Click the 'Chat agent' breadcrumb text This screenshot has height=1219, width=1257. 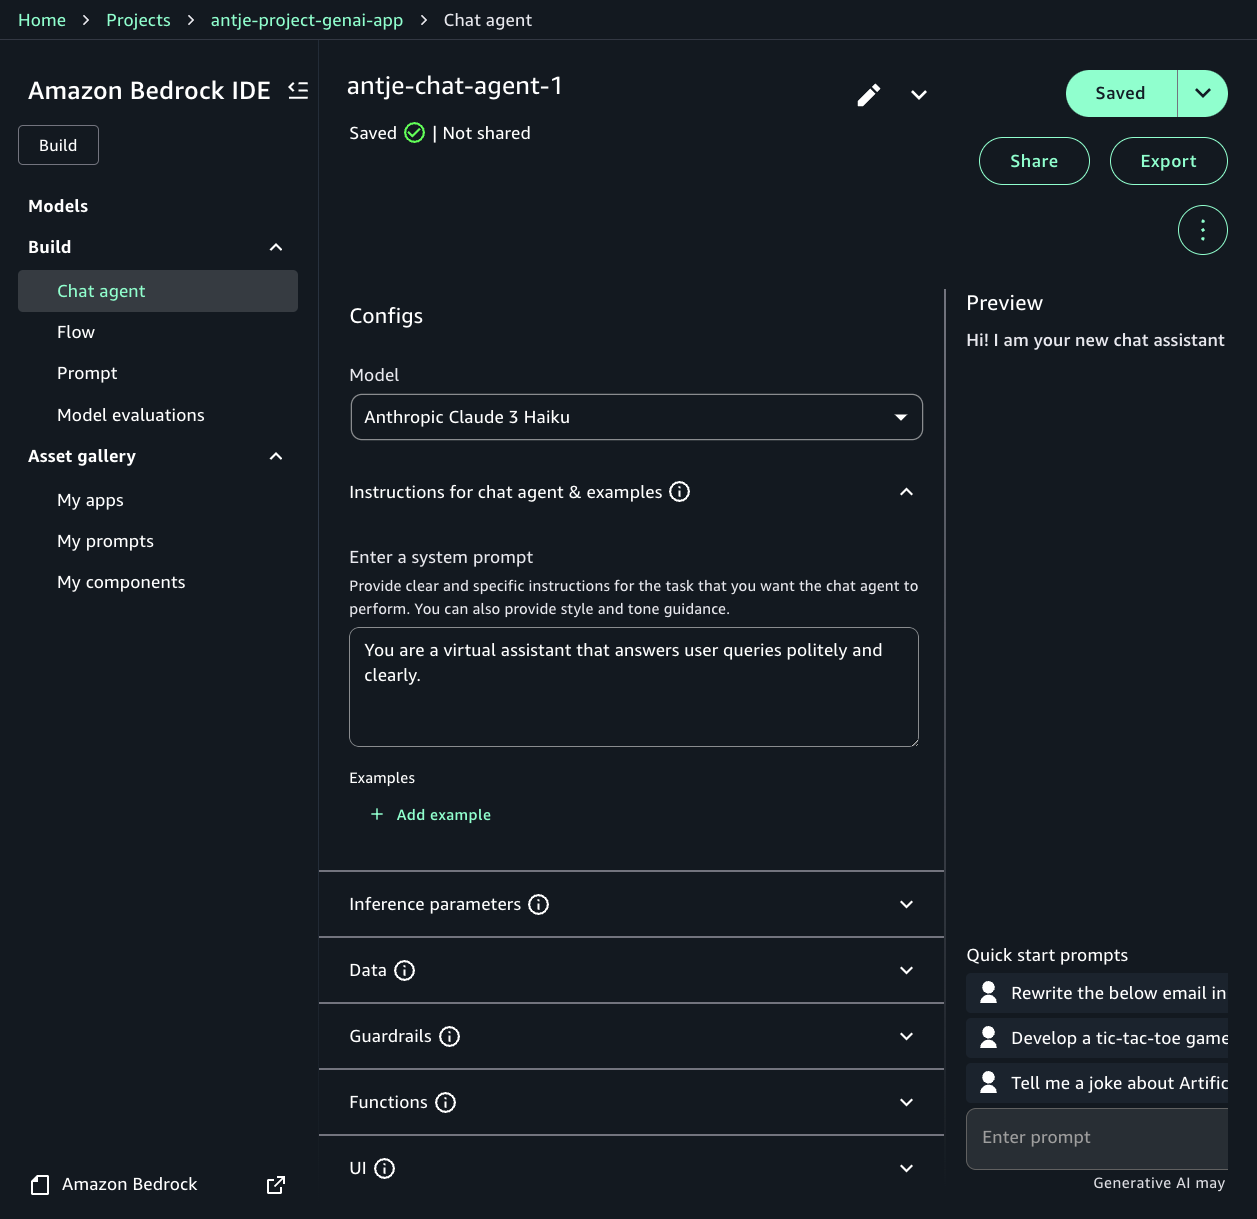(488, 20)
